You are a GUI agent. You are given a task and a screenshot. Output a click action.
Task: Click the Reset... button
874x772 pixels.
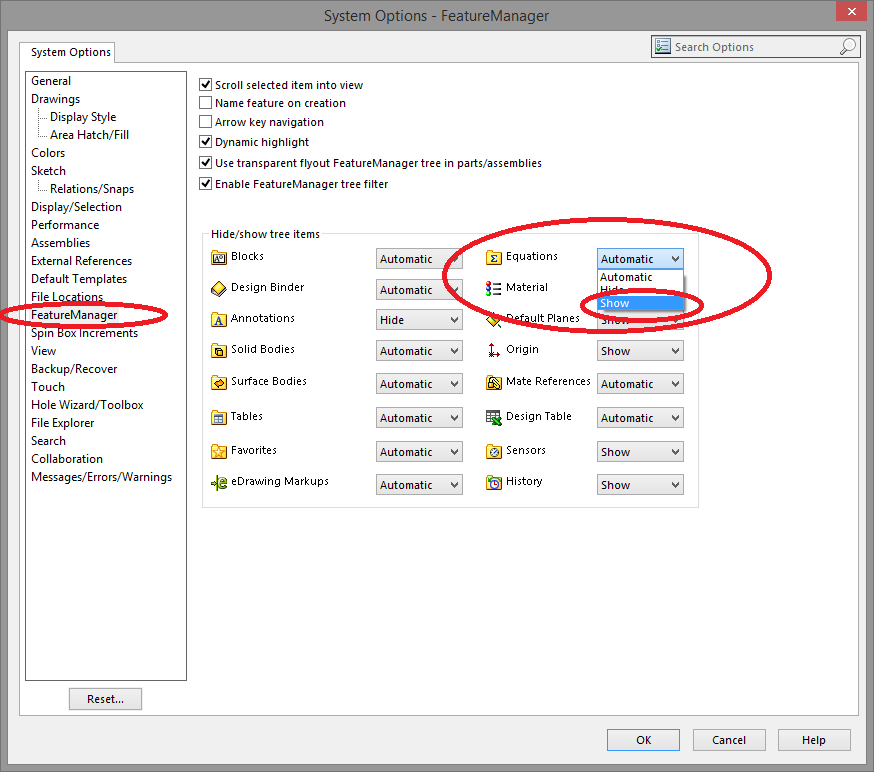(105, 699)
